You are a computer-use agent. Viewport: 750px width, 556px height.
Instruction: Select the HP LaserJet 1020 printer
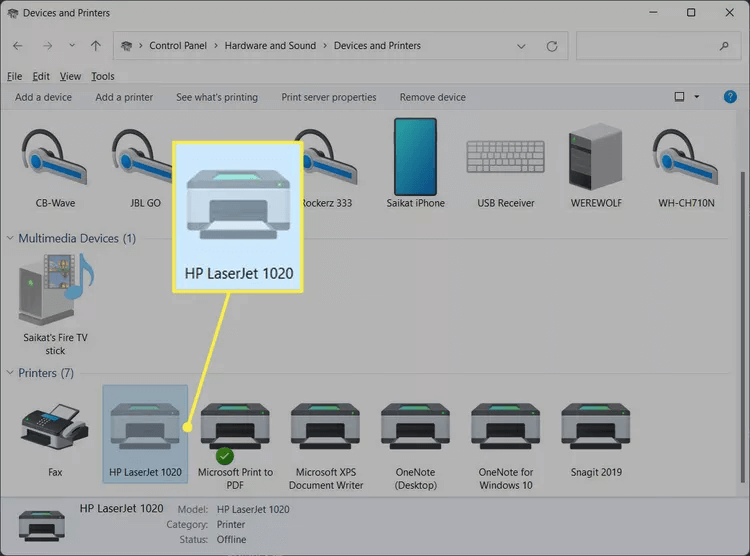tap(145, 434)
